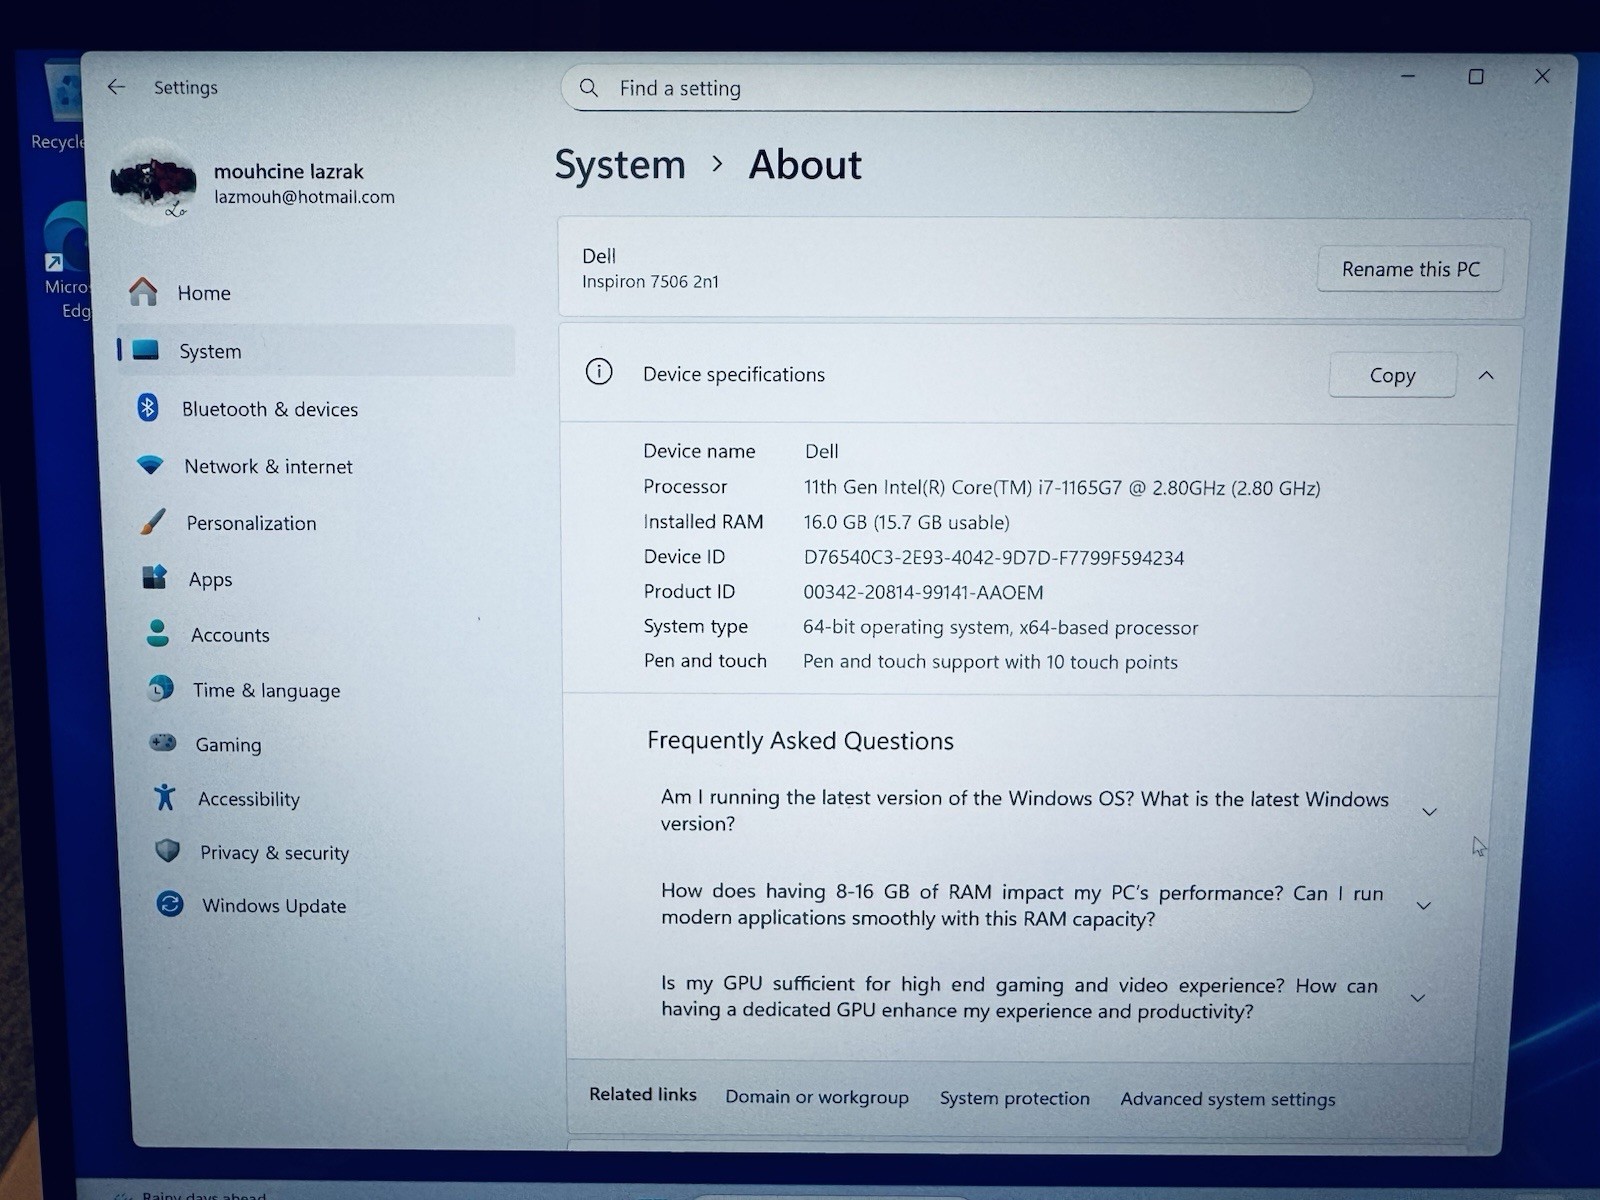Click the Accessibility figure icon
The width and height of the screenshot is (1600, 1200).
(165, 797)
